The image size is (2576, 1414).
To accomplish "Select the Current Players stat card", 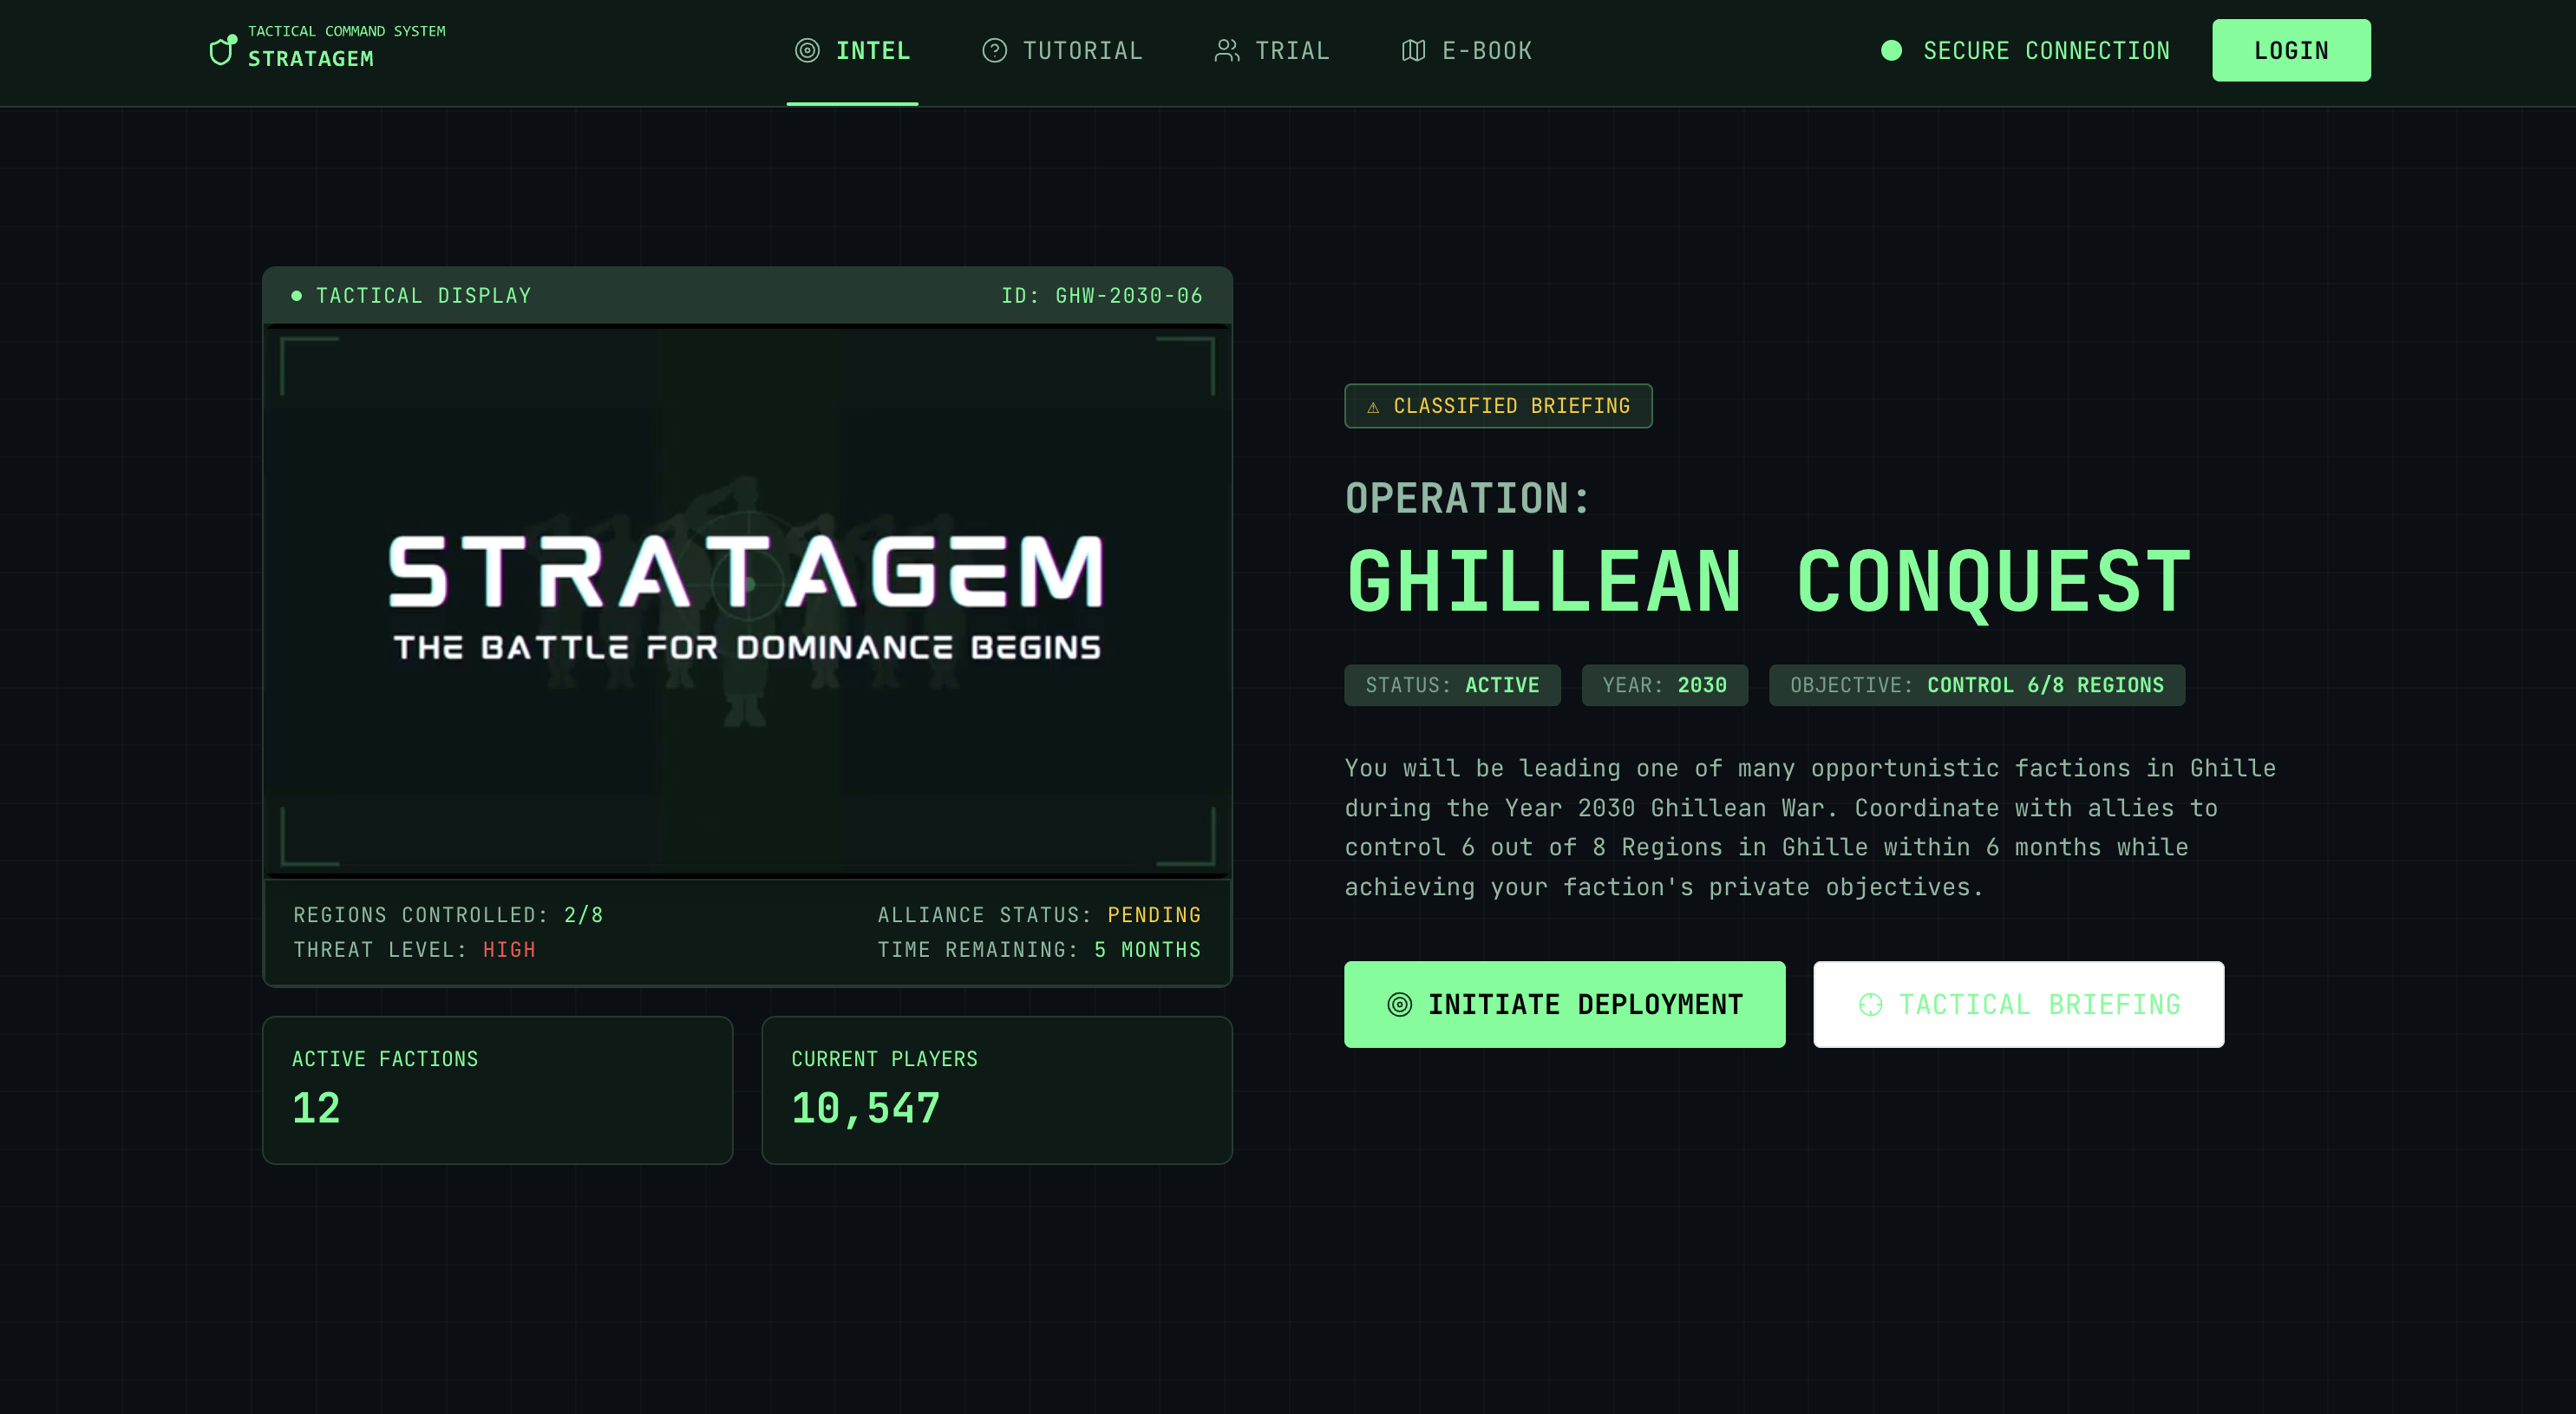I will 996,1090.
